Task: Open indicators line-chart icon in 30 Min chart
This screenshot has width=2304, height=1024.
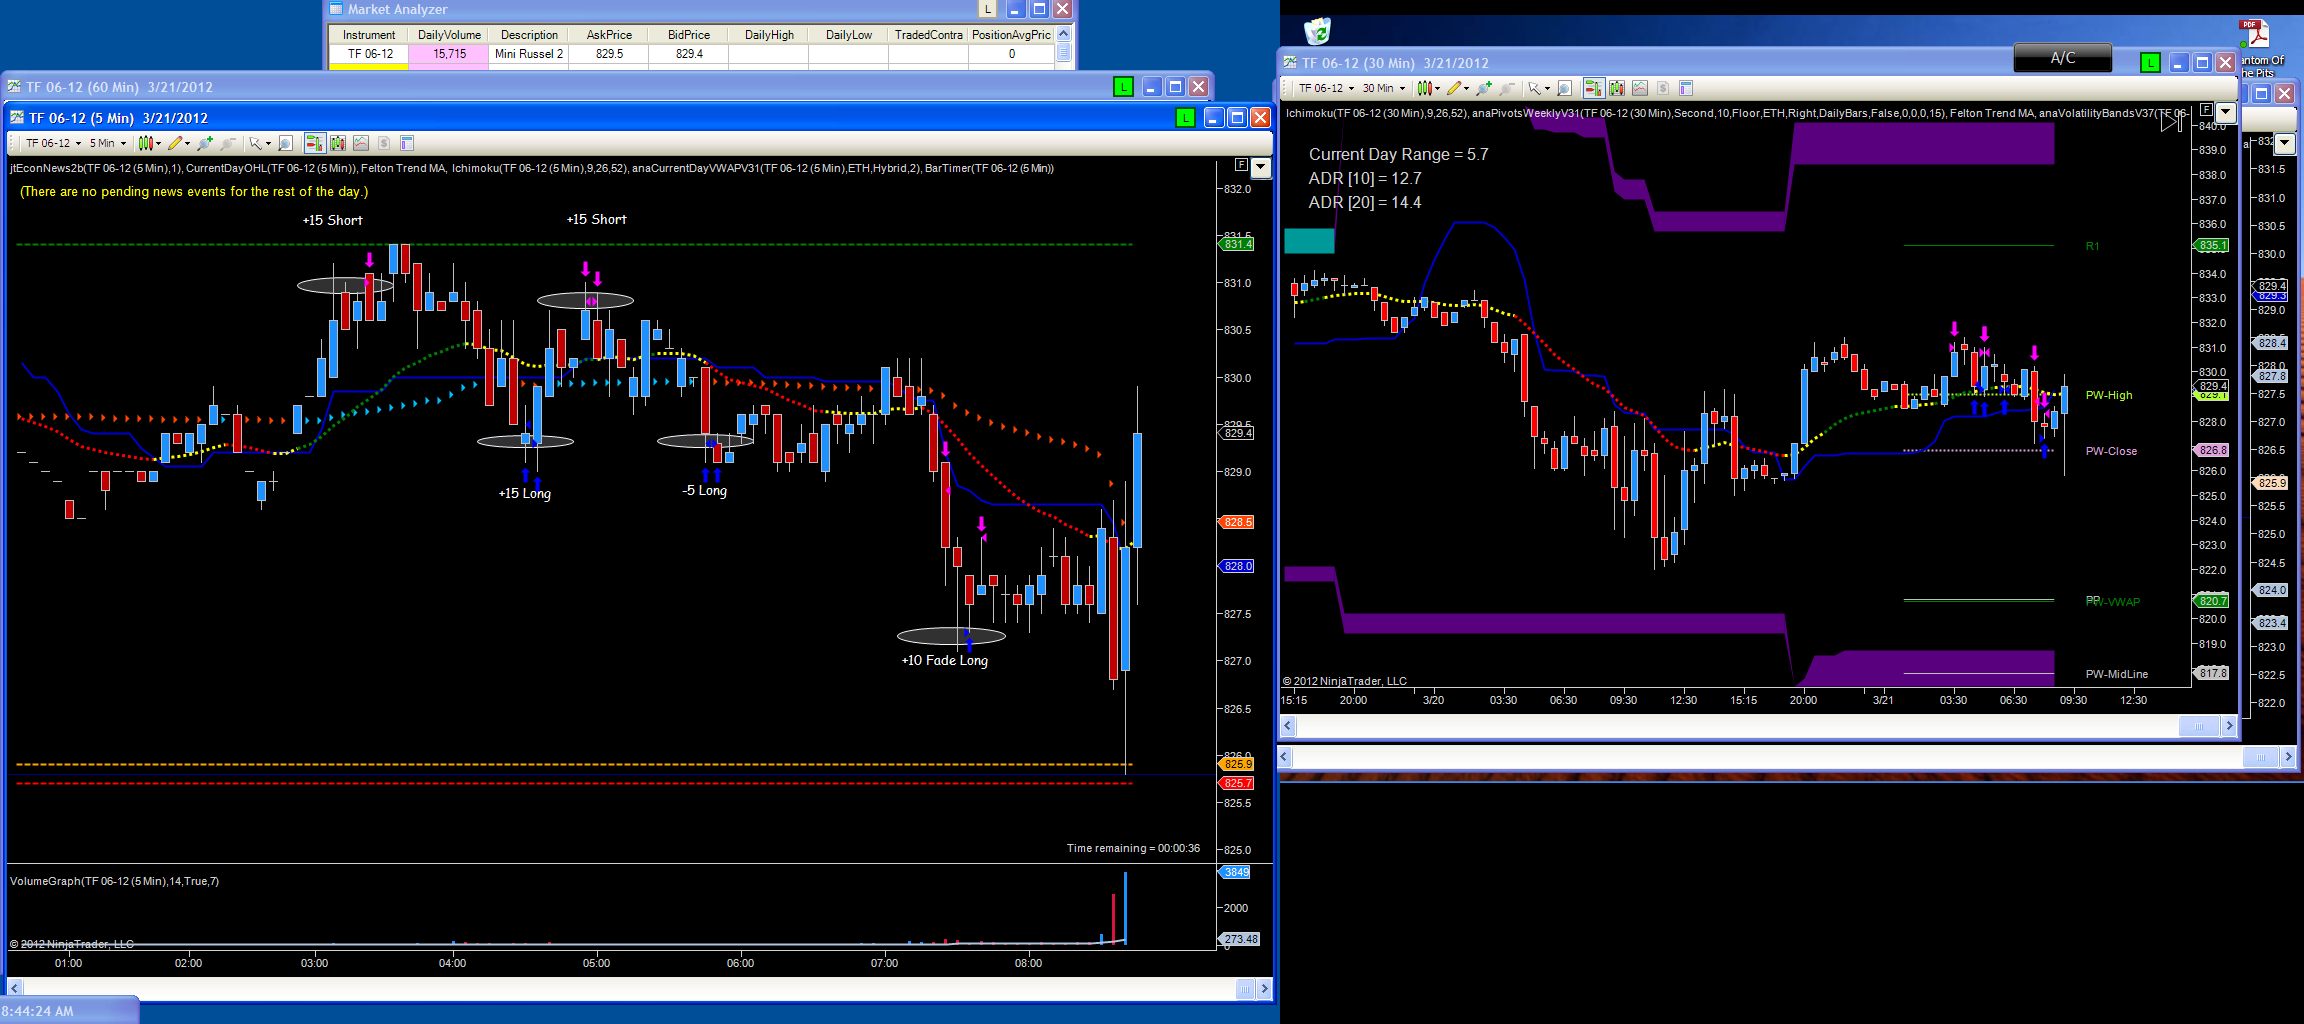Action: click(1640, 88)
